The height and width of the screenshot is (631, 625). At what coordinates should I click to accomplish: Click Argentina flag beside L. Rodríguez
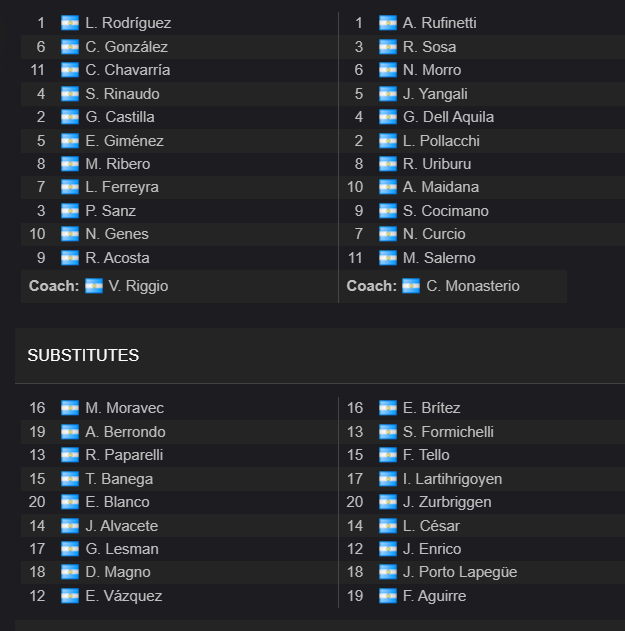tap(70, 23)
